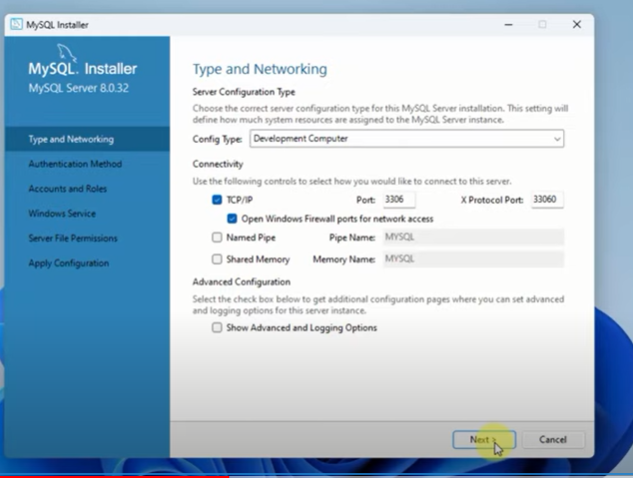Image resolution: width=633 pixels, height=478 pixels.
Task: Enable the Shared Memory checkbox
Action: (217, 259)
